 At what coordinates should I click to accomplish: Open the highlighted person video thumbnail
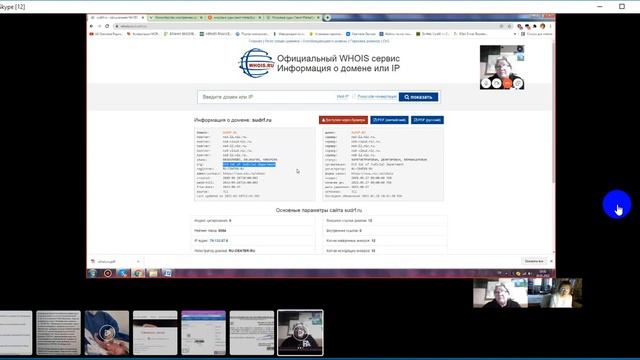click(300, 333)
